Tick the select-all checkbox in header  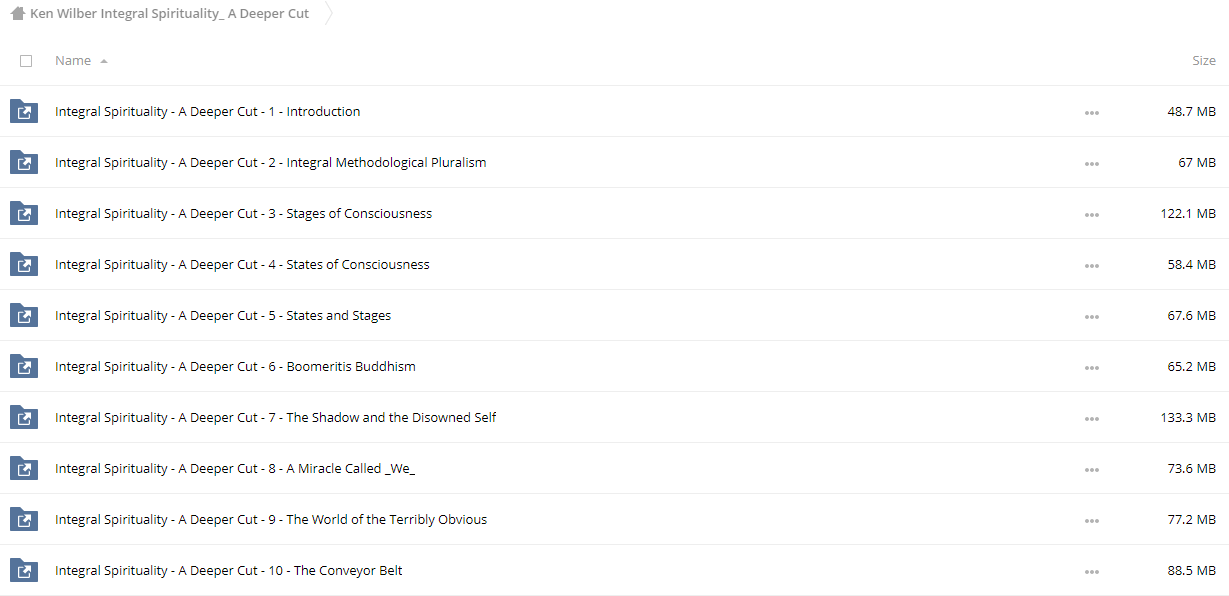[26, 61]
